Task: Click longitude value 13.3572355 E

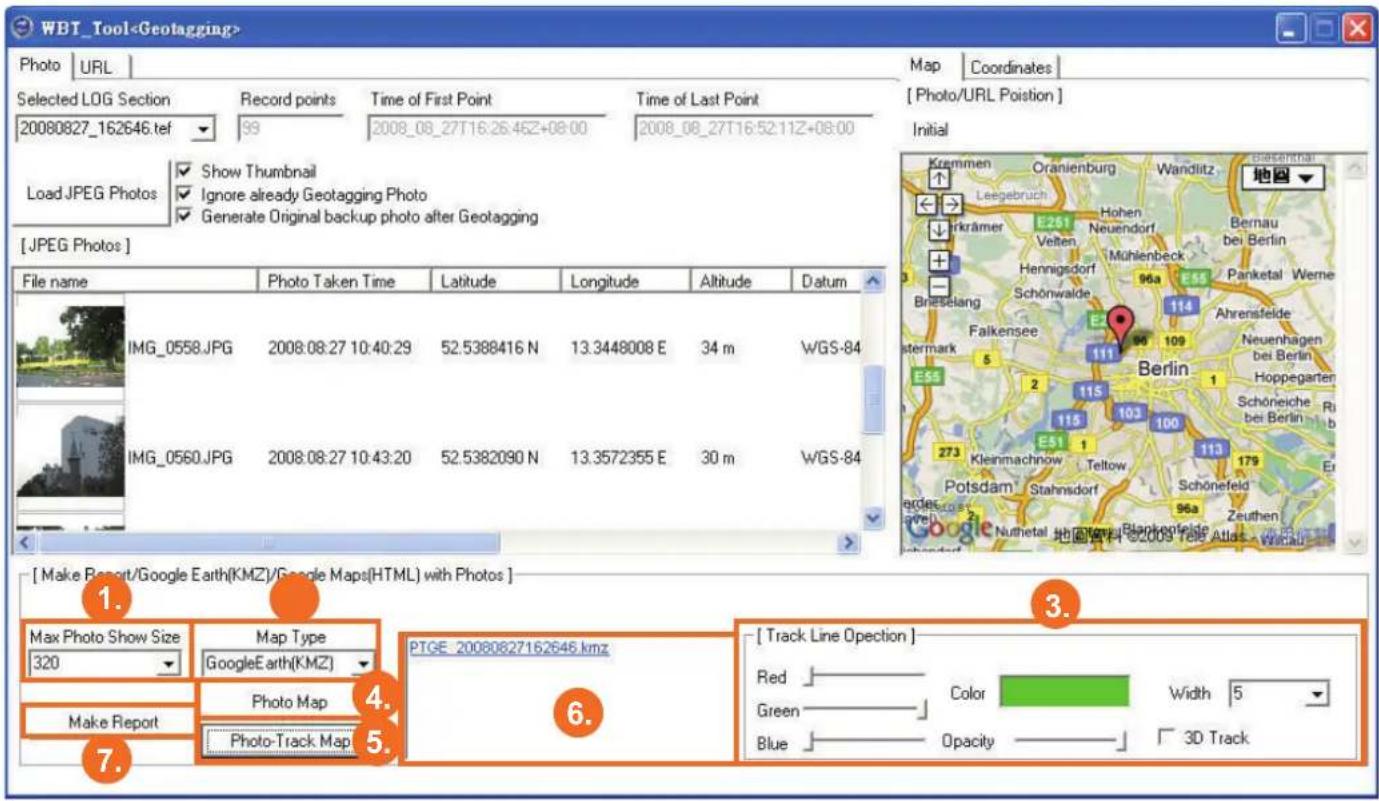Action: [x=619, y=458]
